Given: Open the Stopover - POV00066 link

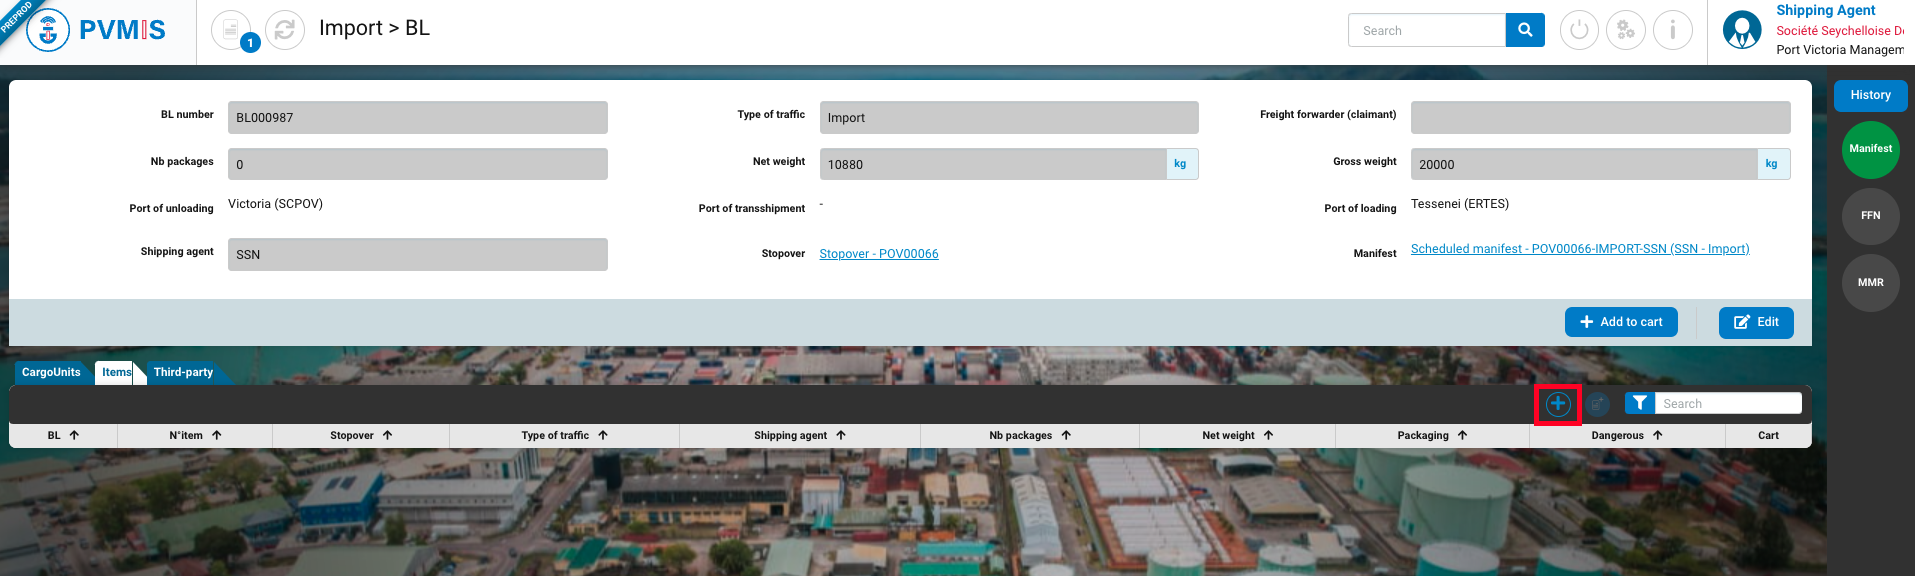Looking at the screenshot, I should pyautogui.click(x=878, y=254).
